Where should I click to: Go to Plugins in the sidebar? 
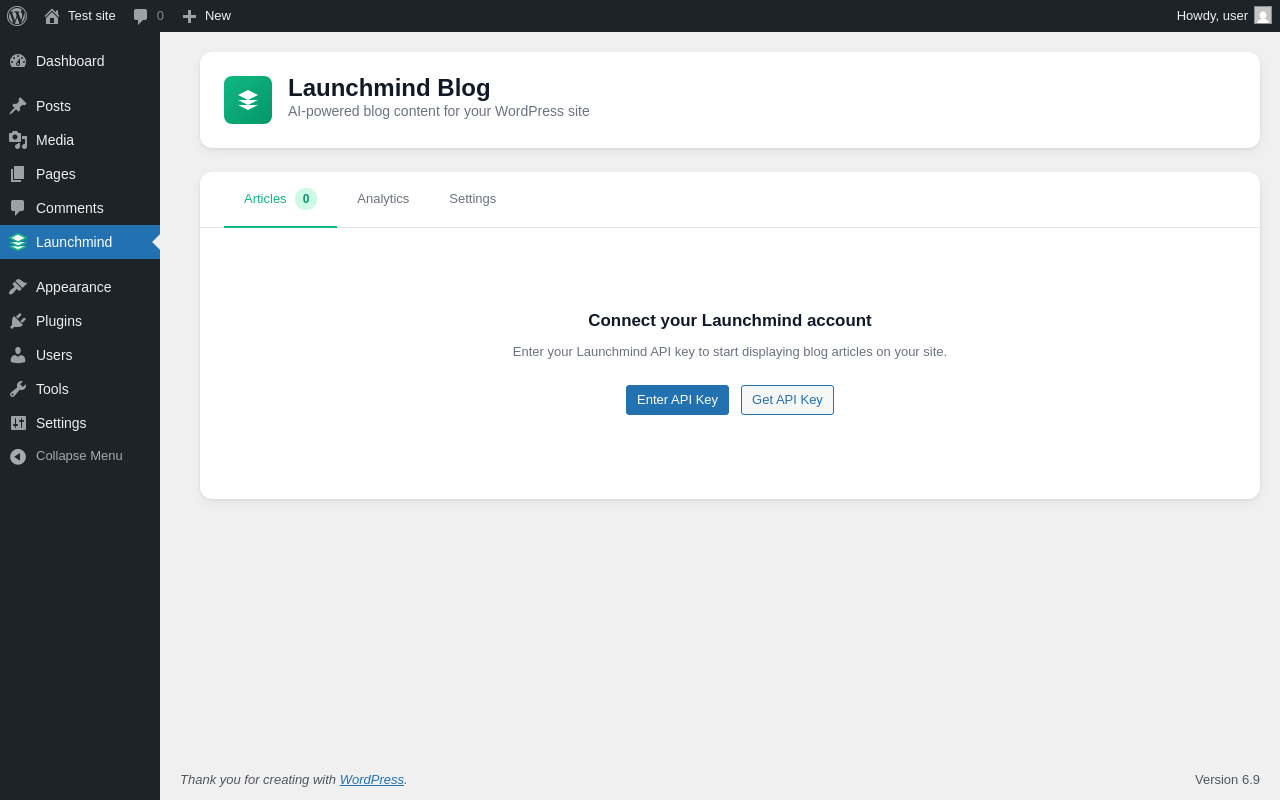tap(80, 321)
